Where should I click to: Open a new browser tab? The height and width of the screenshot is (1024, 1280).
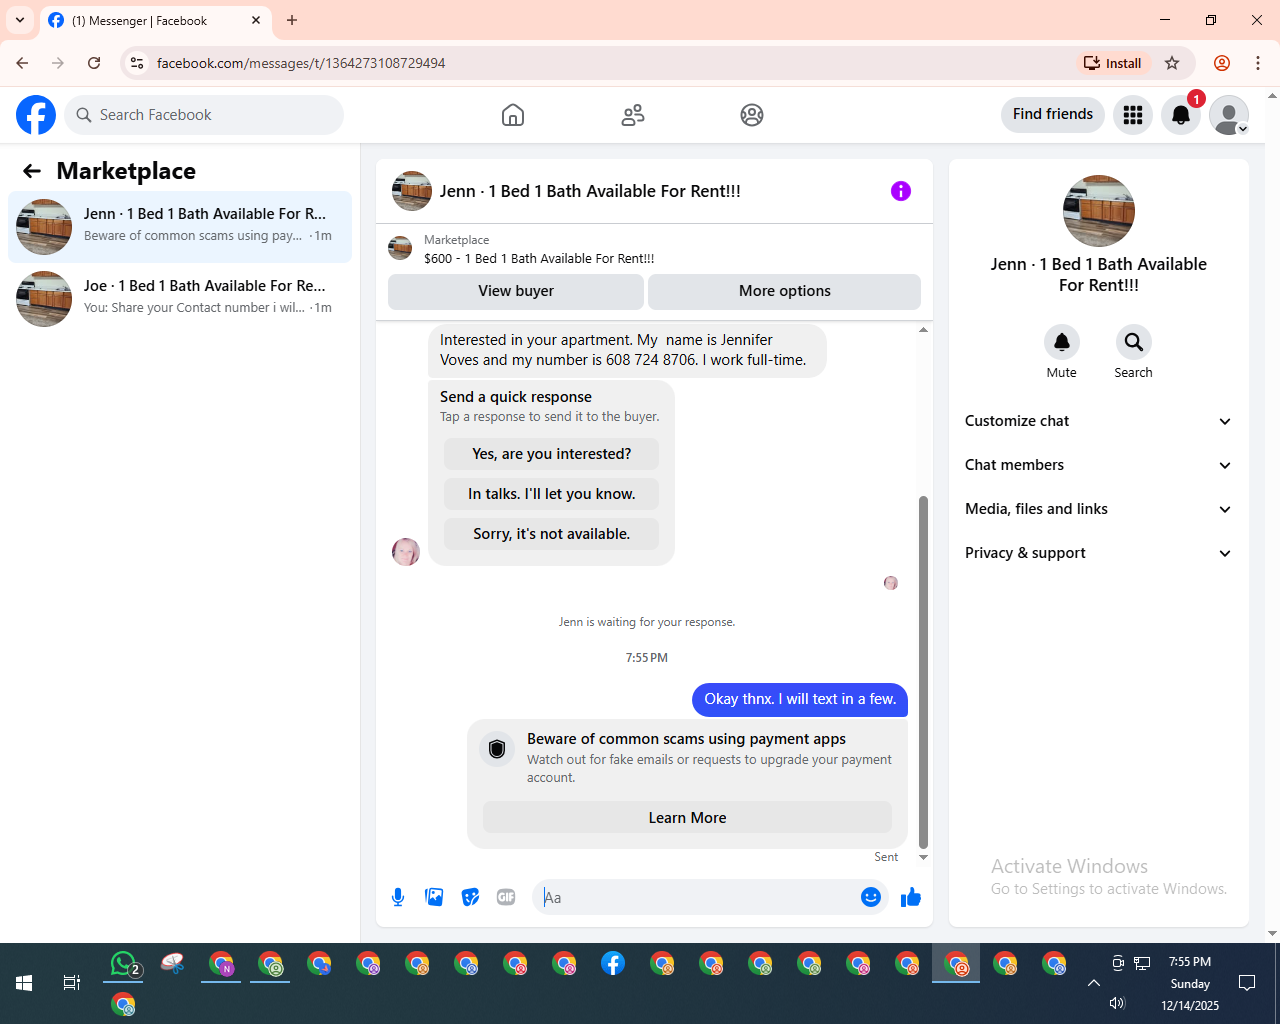coord(292,20)
